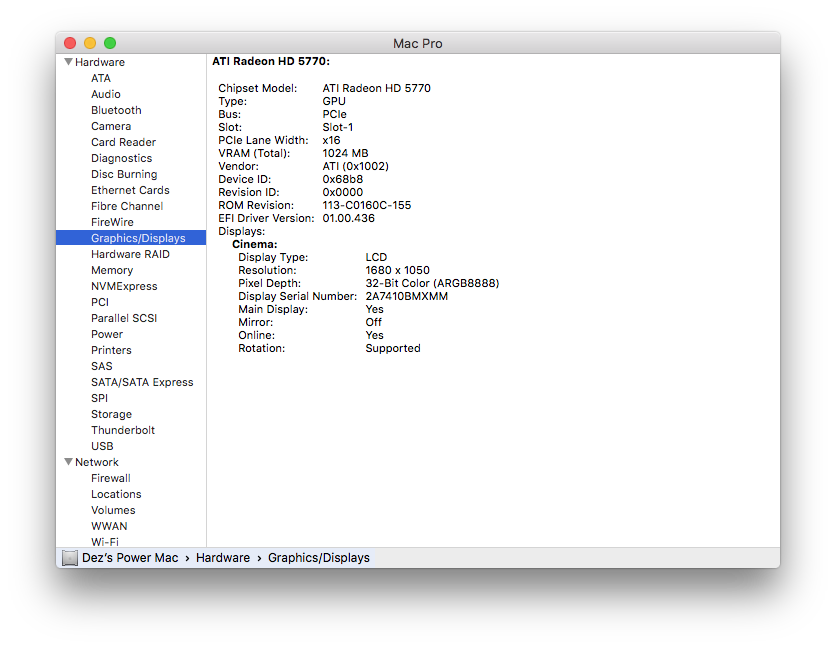This screenshot has width=836, height=648.
Task: Click the Network category label
Action: coord(97,462)
